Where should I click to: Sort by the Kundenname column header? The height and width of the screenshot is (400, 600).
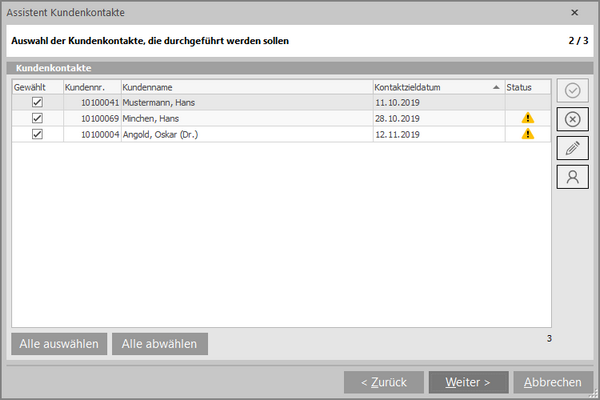click(x=245, y=87)
